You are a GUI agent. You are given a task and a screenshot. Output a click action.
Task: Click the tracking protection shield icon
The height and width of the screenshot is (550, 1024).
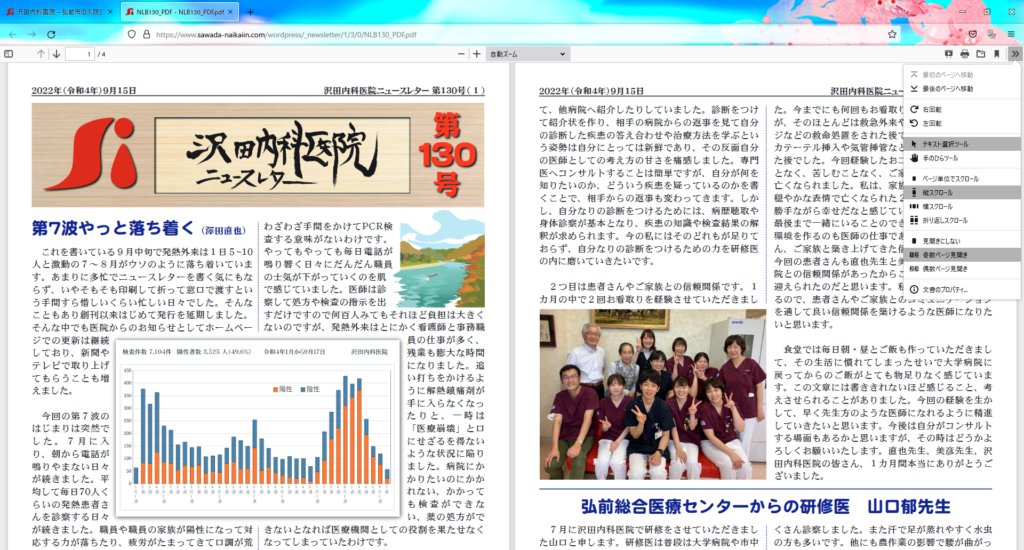[131, 34]
